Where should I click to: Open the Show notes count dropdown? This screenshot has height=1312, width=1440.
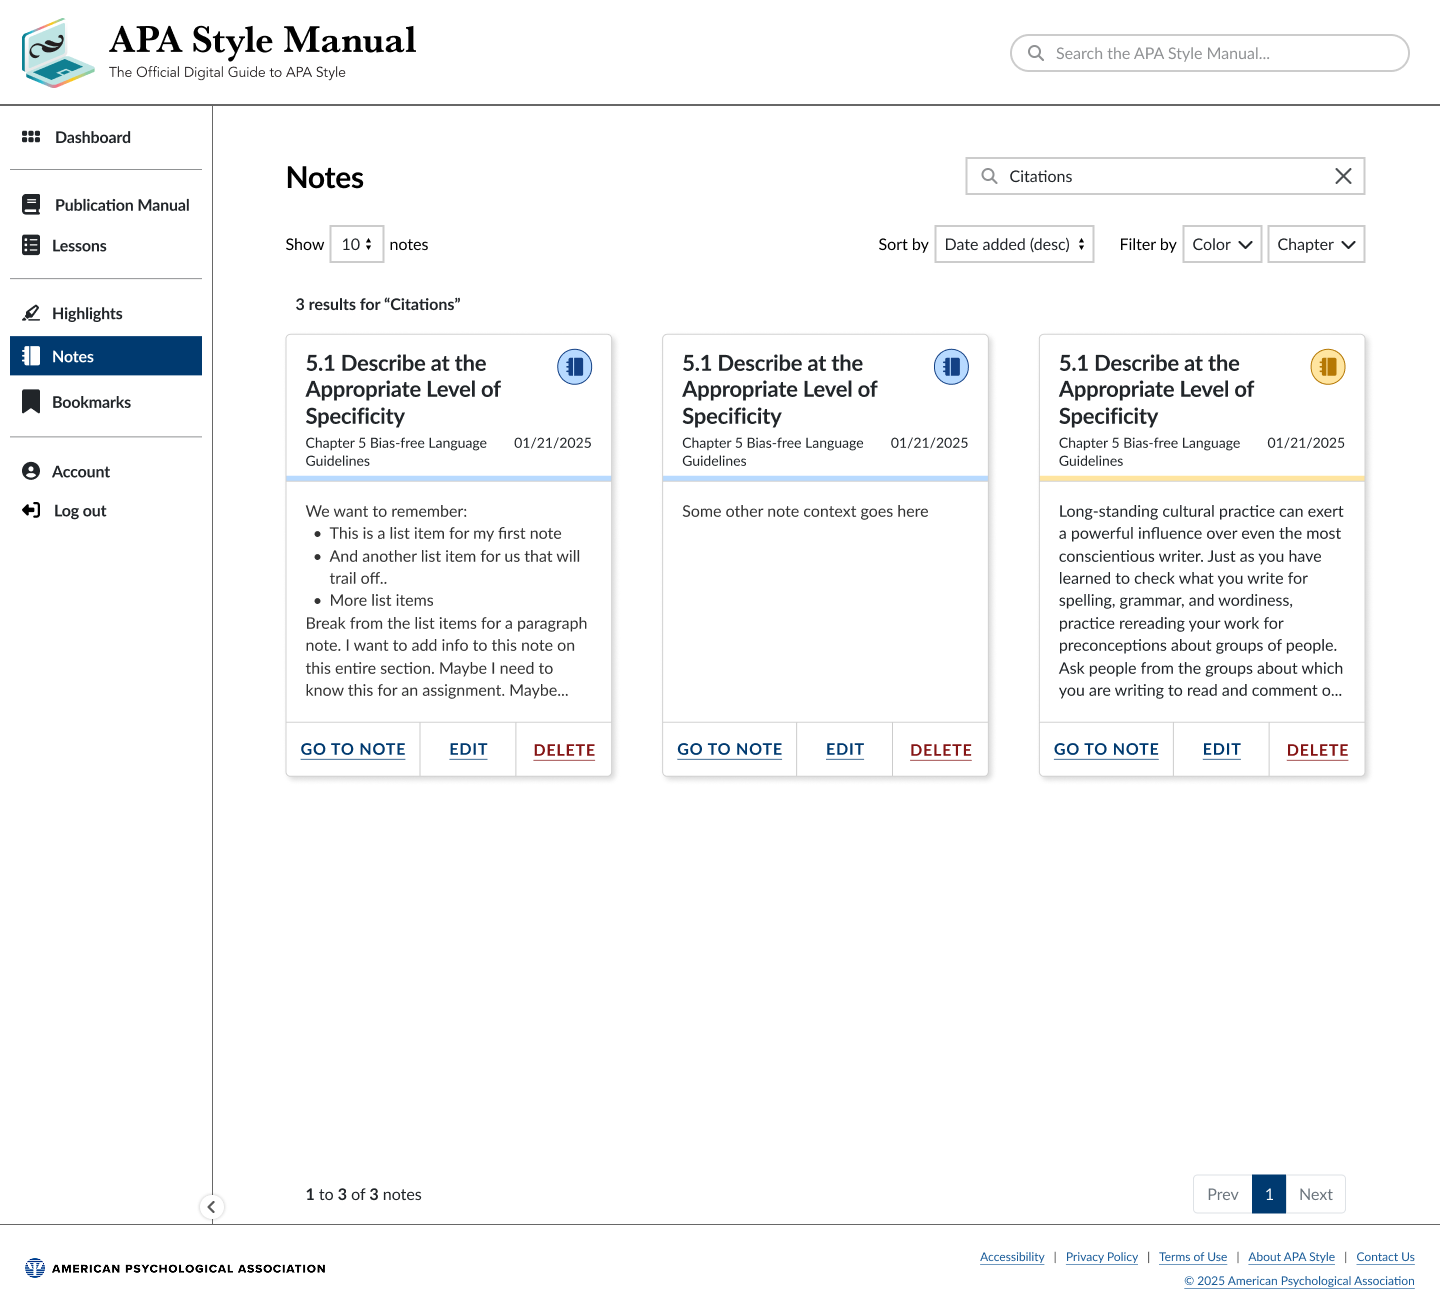point(357,244)
